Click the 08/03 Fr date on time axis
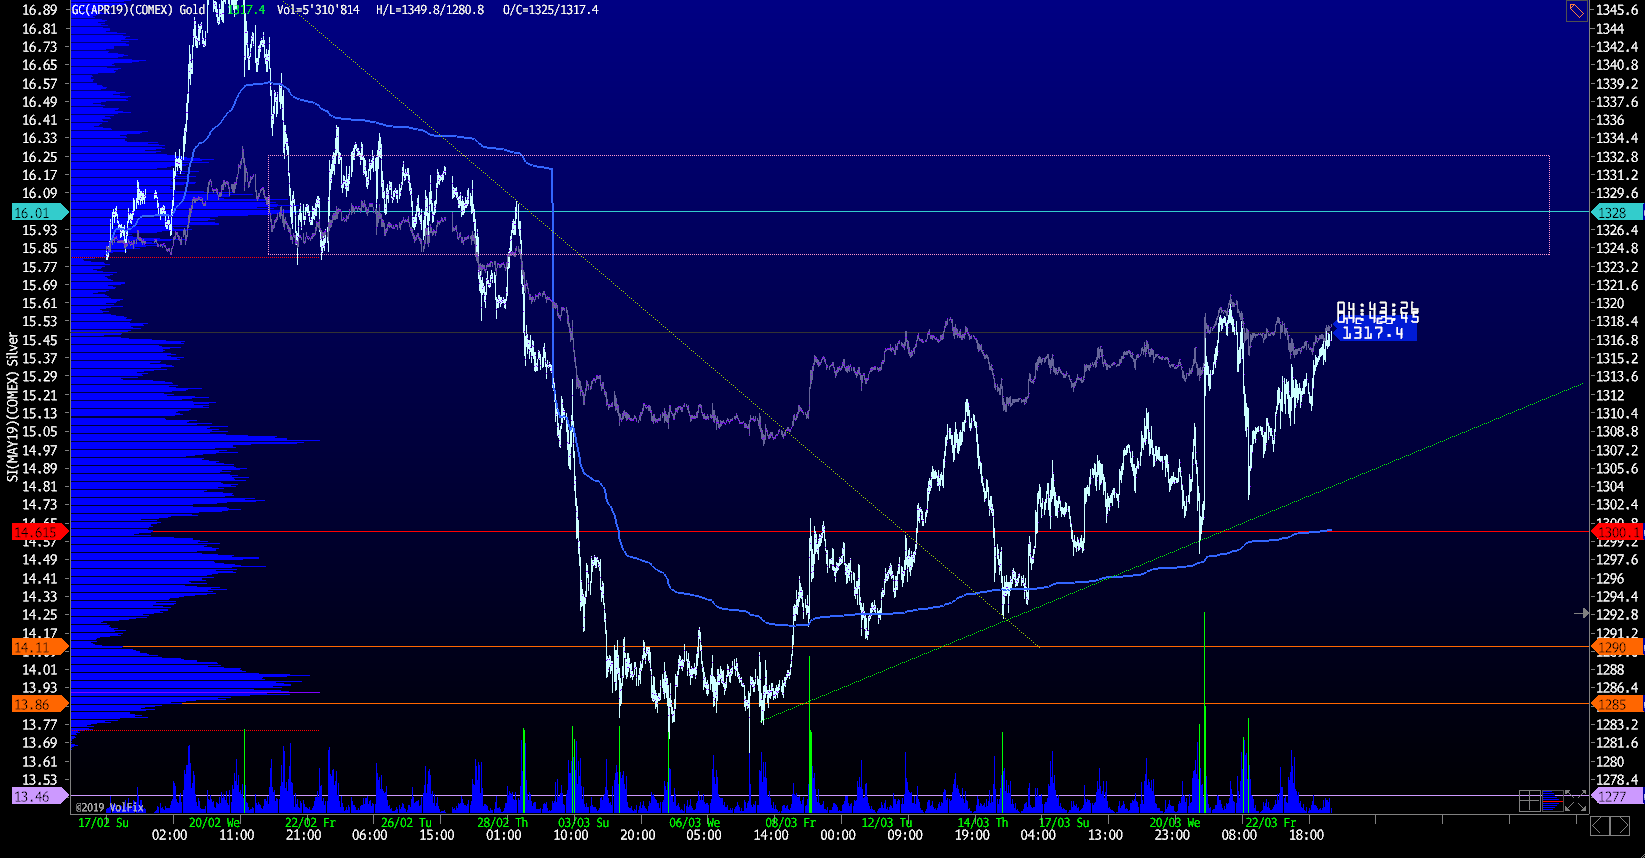Viewport: 1645px width, 858px height. click(x=790, y=823)
